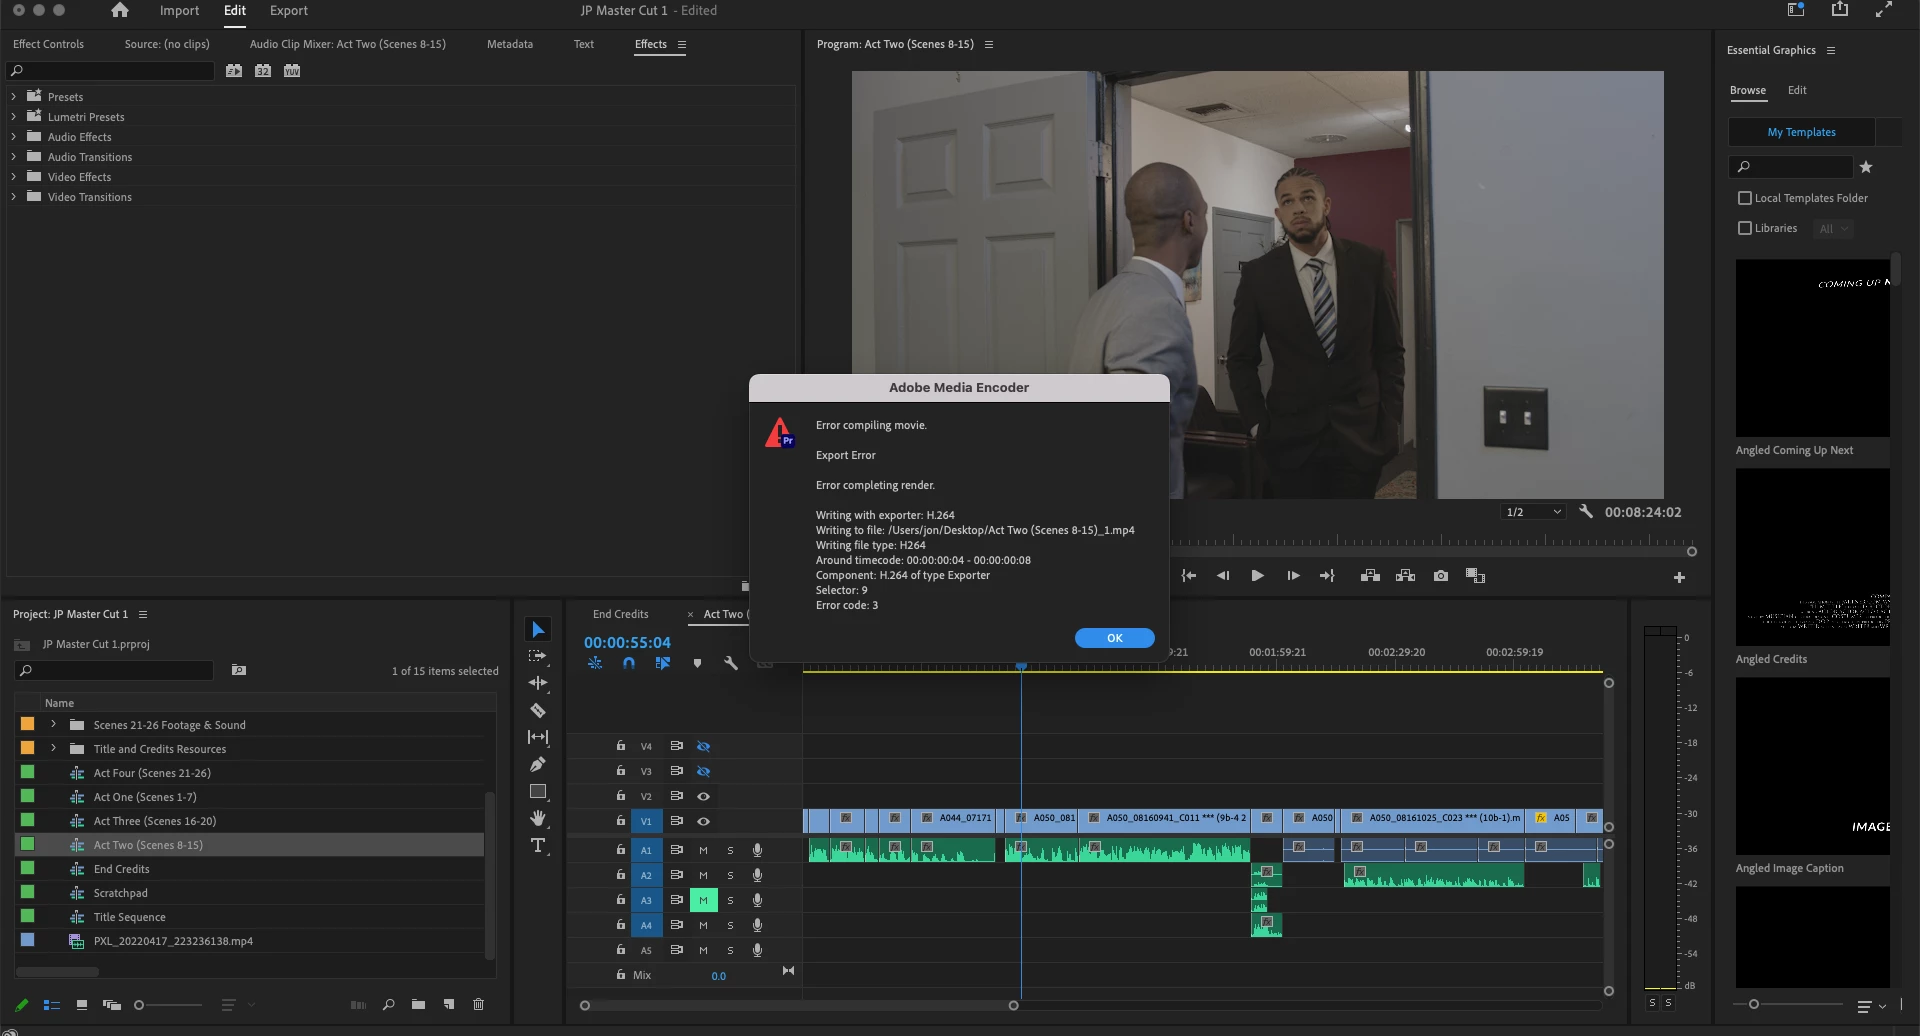Toggle timeline Snap magnet icon
Screen dimensions: 1920x1036
[629, 663]
